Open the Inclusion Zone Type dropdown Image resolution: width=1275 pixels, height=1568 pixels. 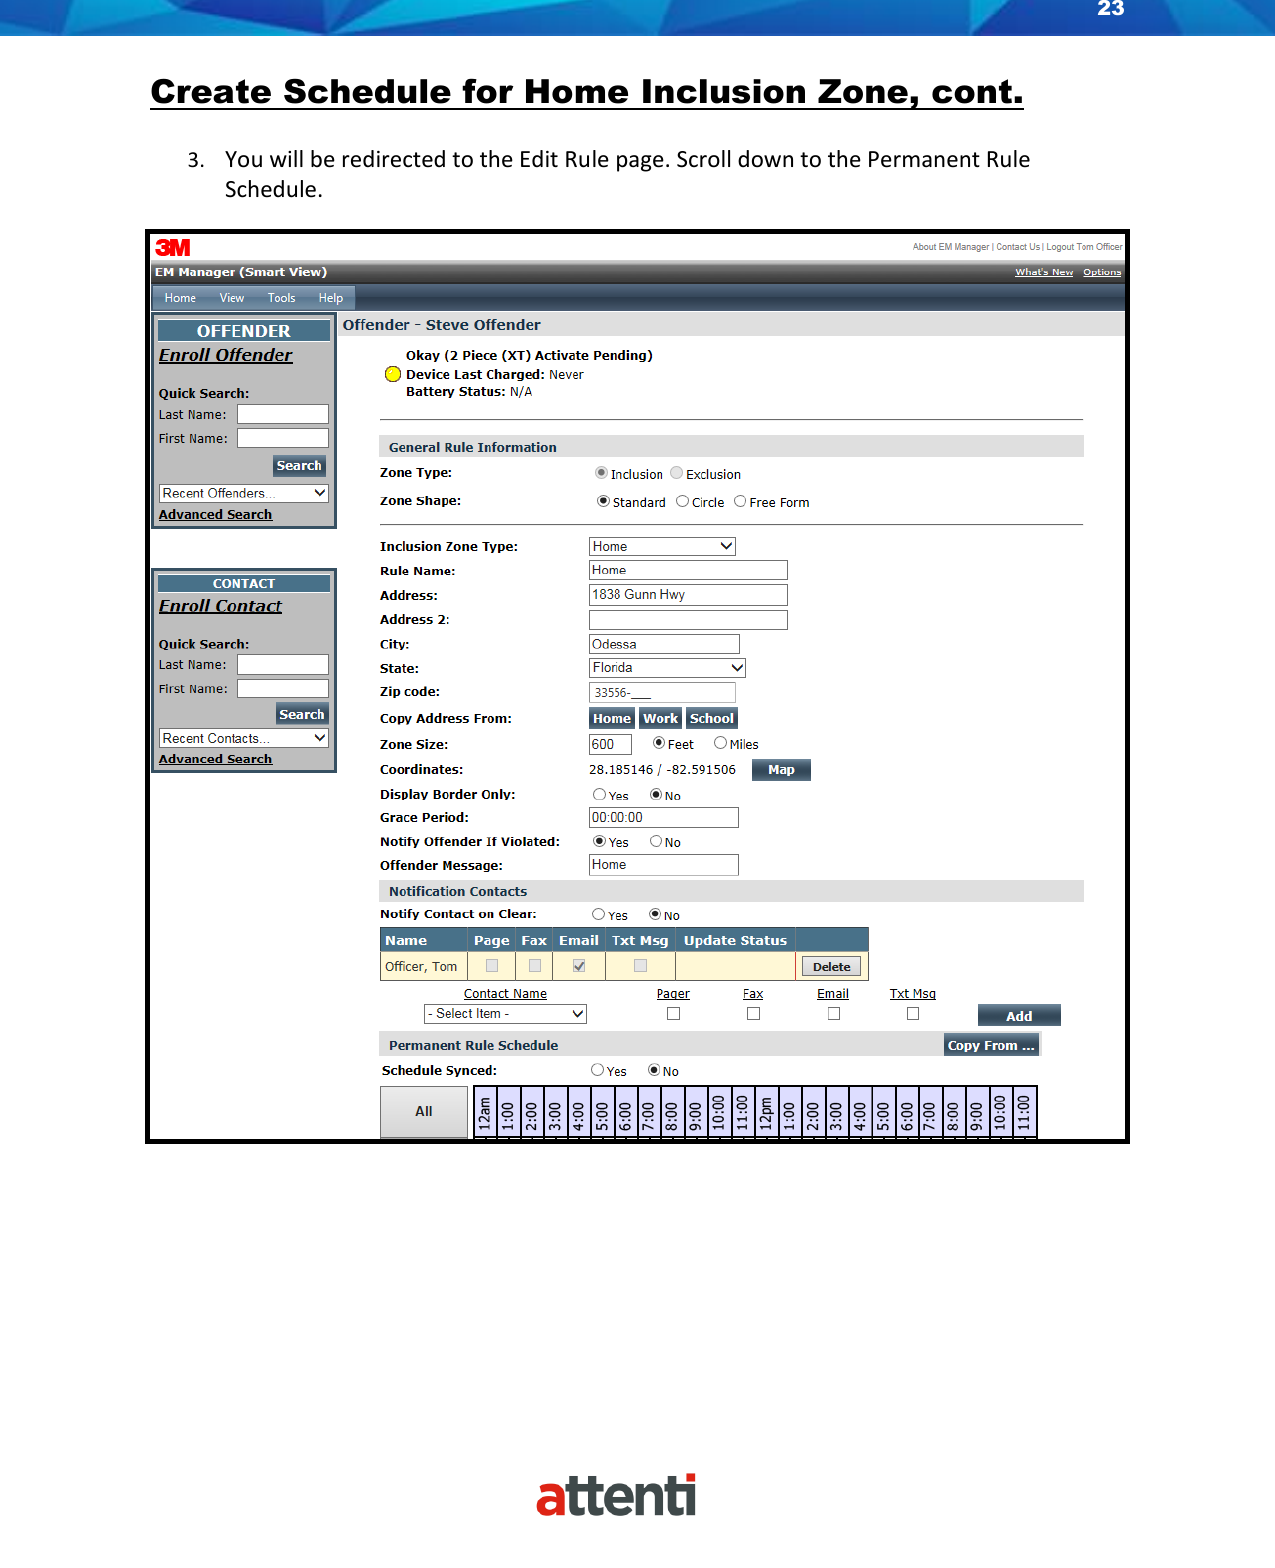coord(662,546)
